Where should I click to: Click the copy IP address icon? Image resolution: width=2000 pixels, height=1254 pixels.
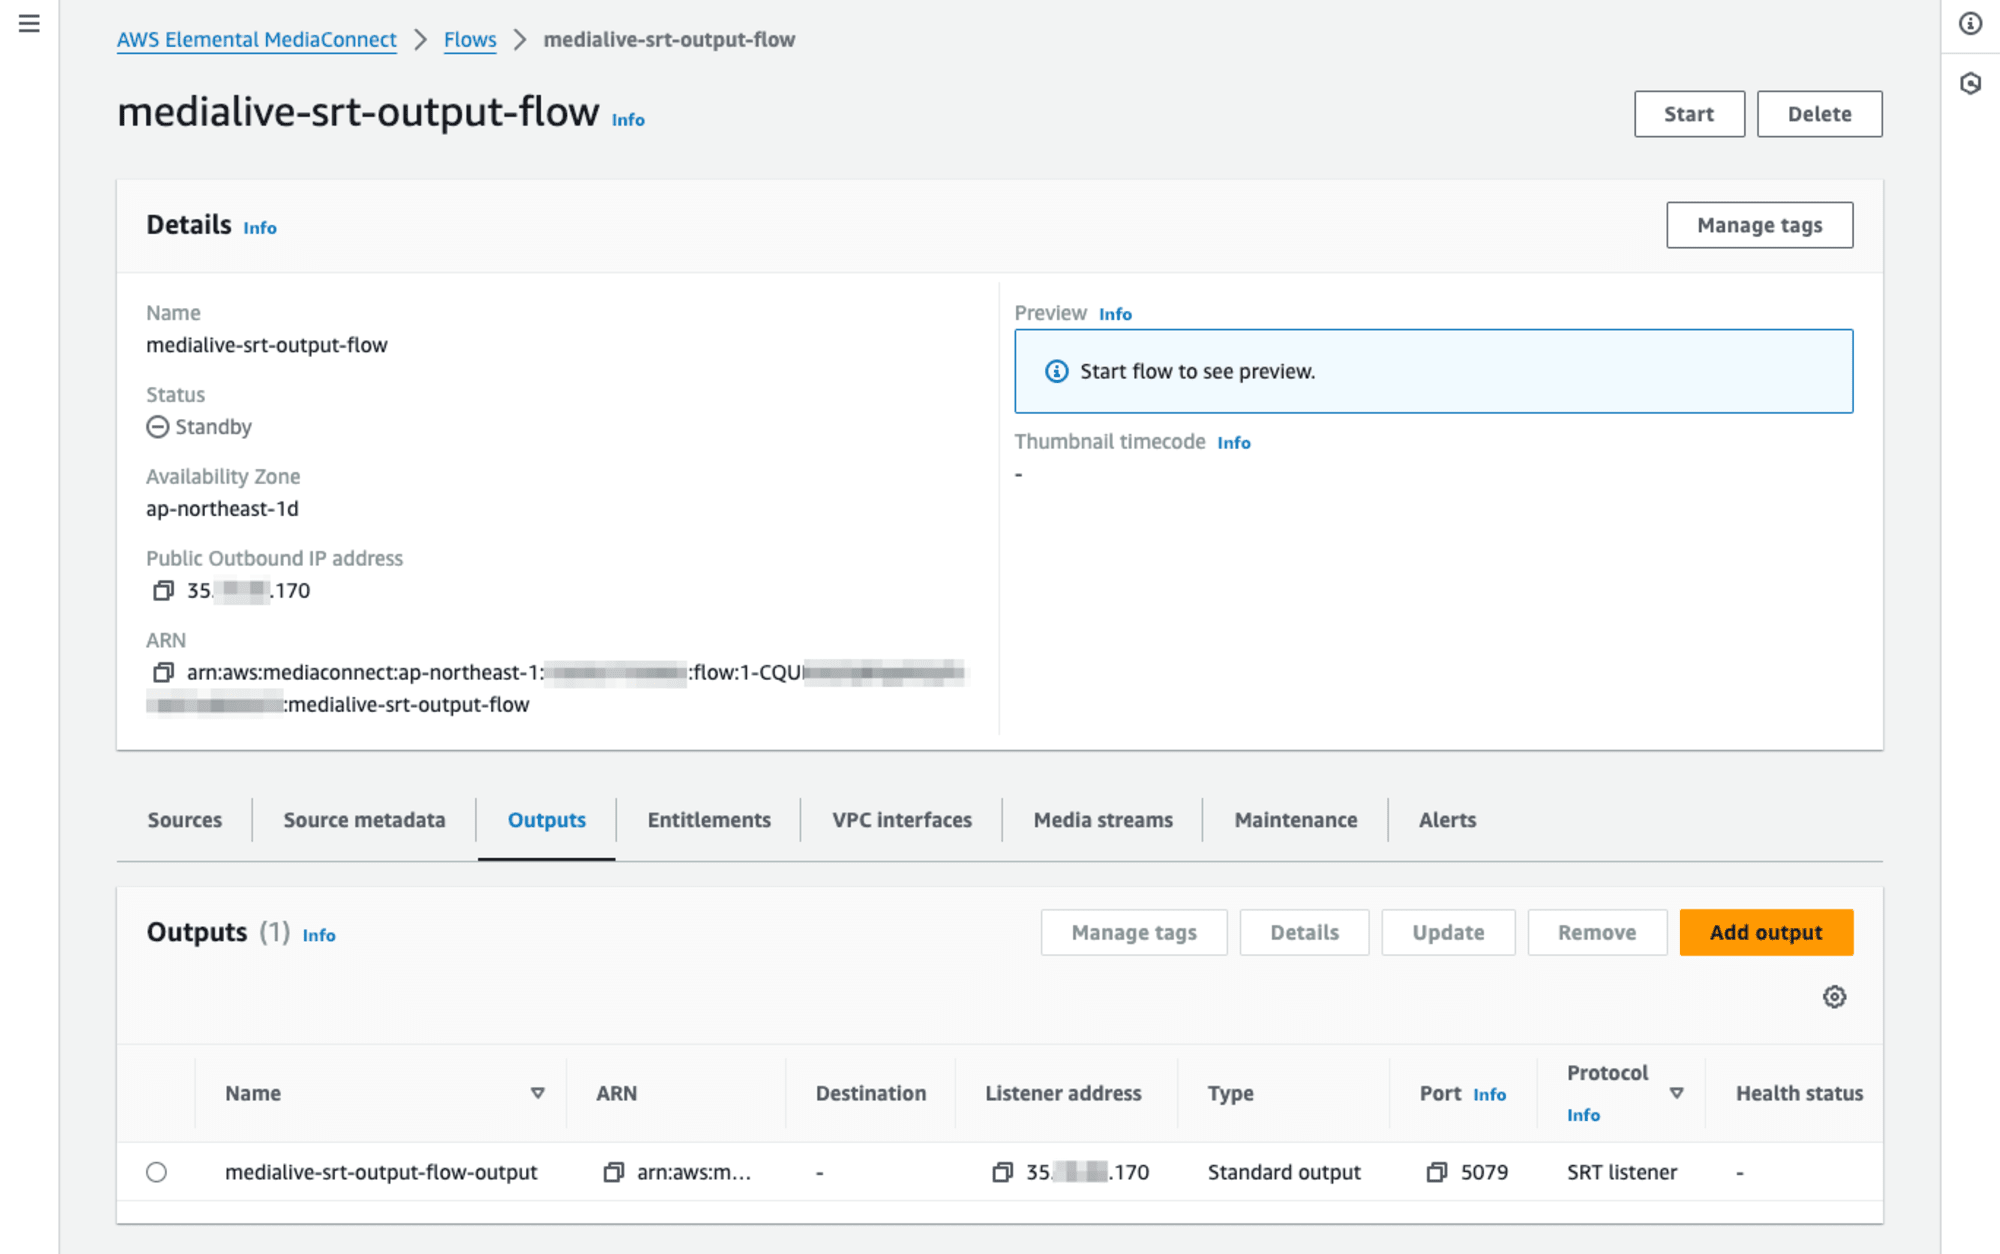[162, 589]
